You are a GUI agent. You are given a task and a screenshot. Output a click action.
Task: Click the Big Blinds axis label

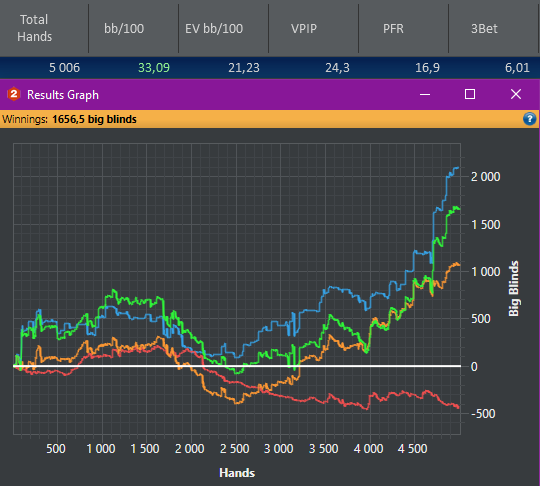point(513,289)
